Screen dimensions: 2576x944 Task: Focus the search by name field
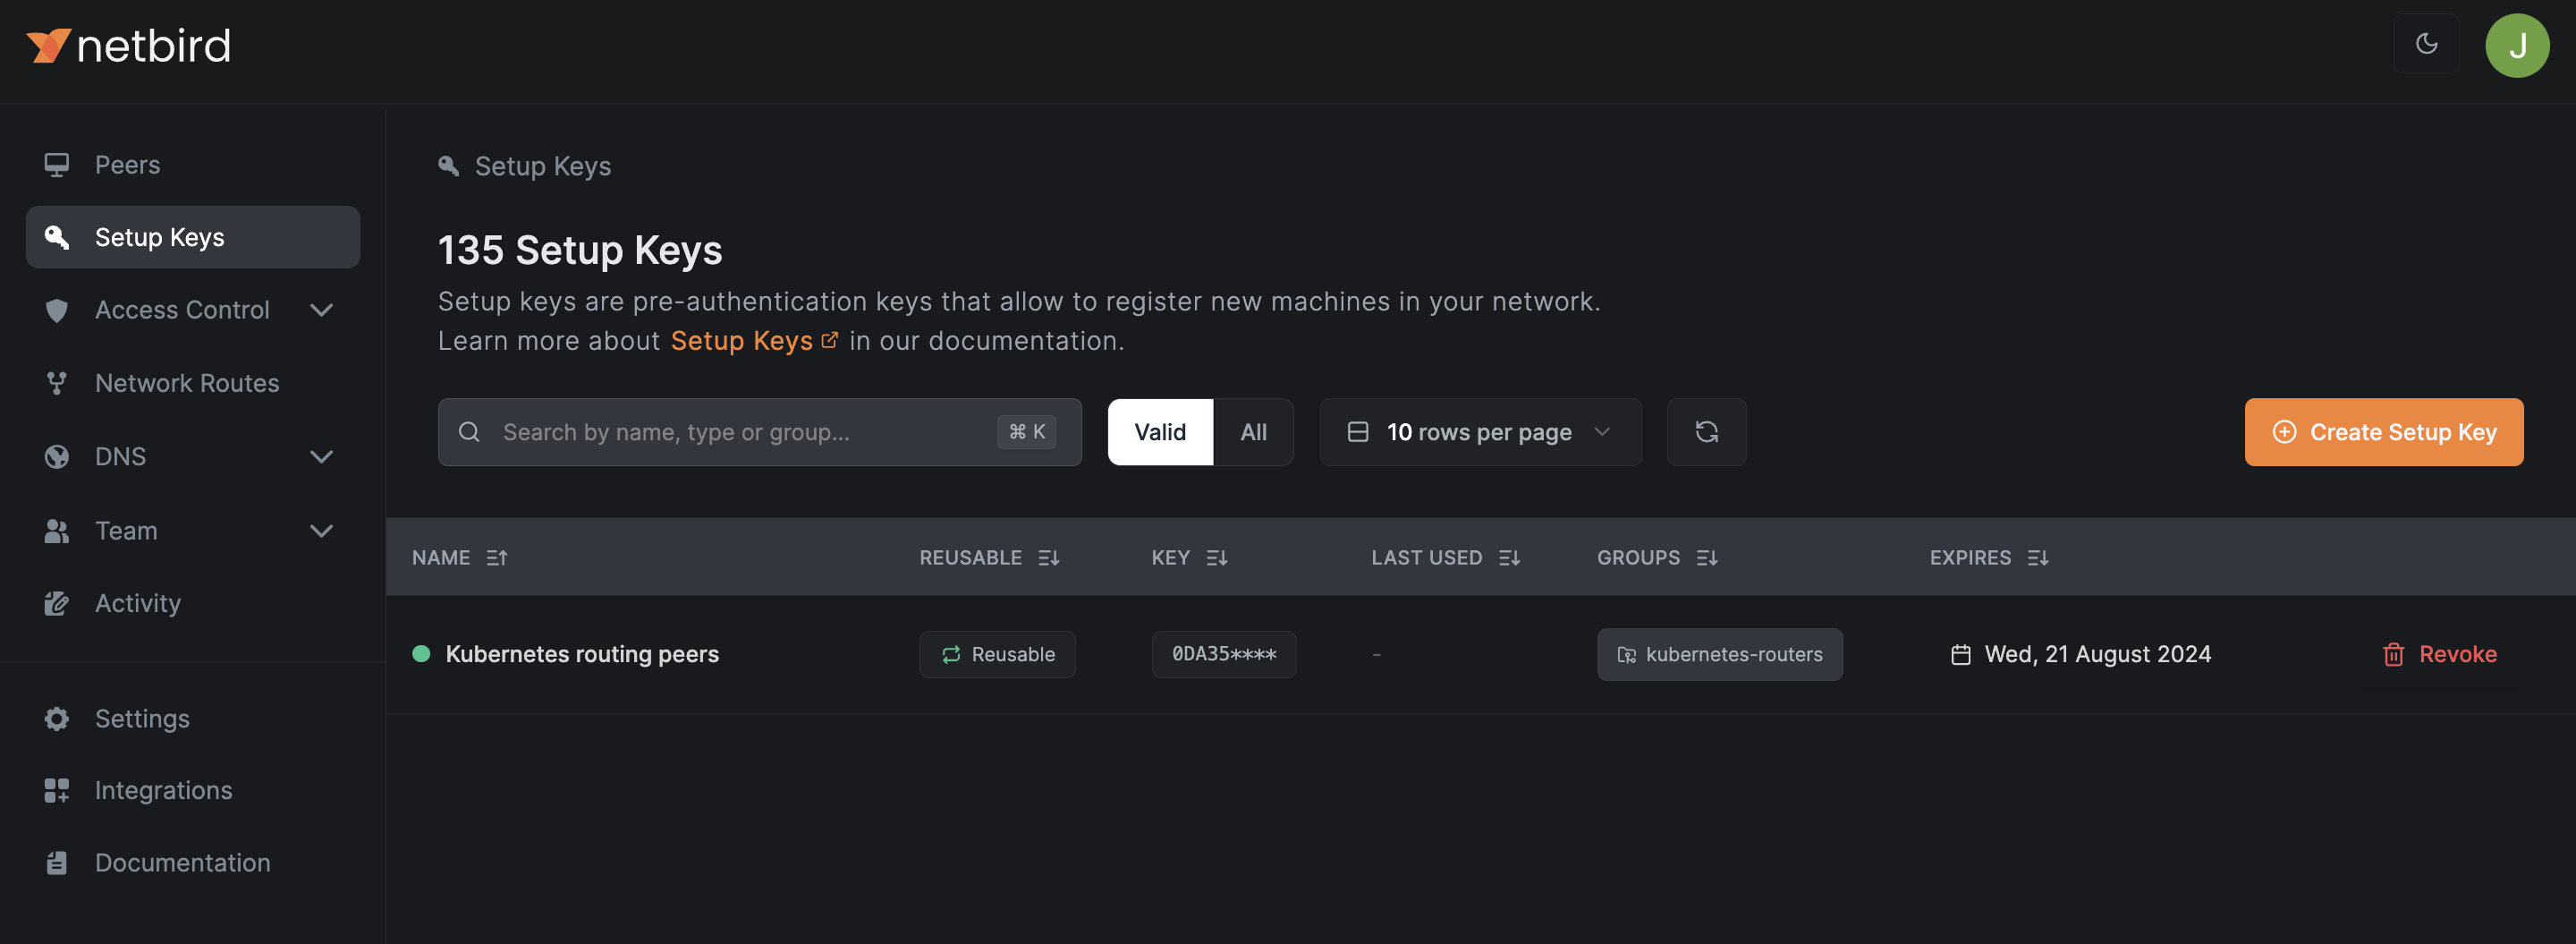tap(740, 432)
